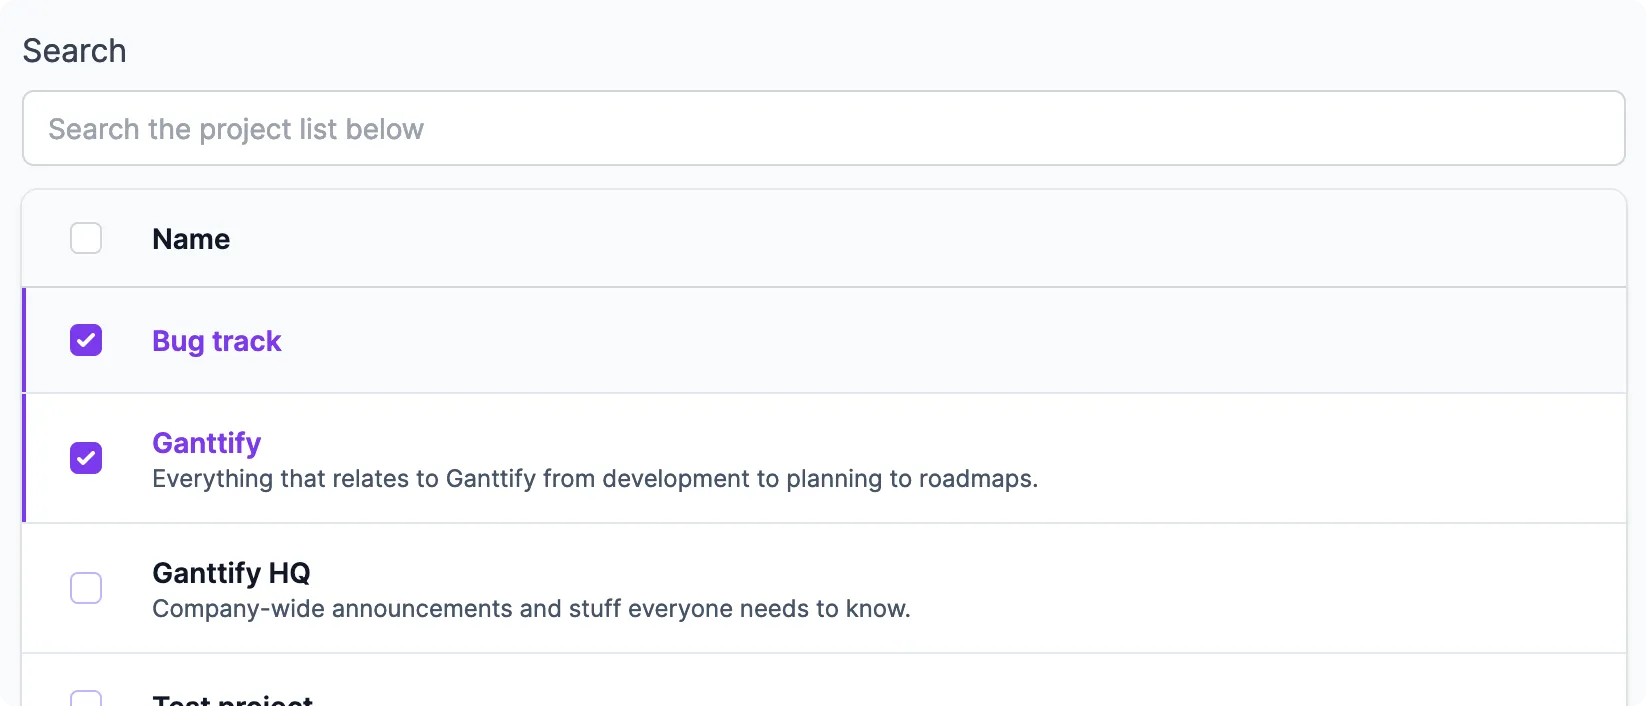Open the Test project
The width and height of the screenshot is (1646, 706).
(232, 698)
